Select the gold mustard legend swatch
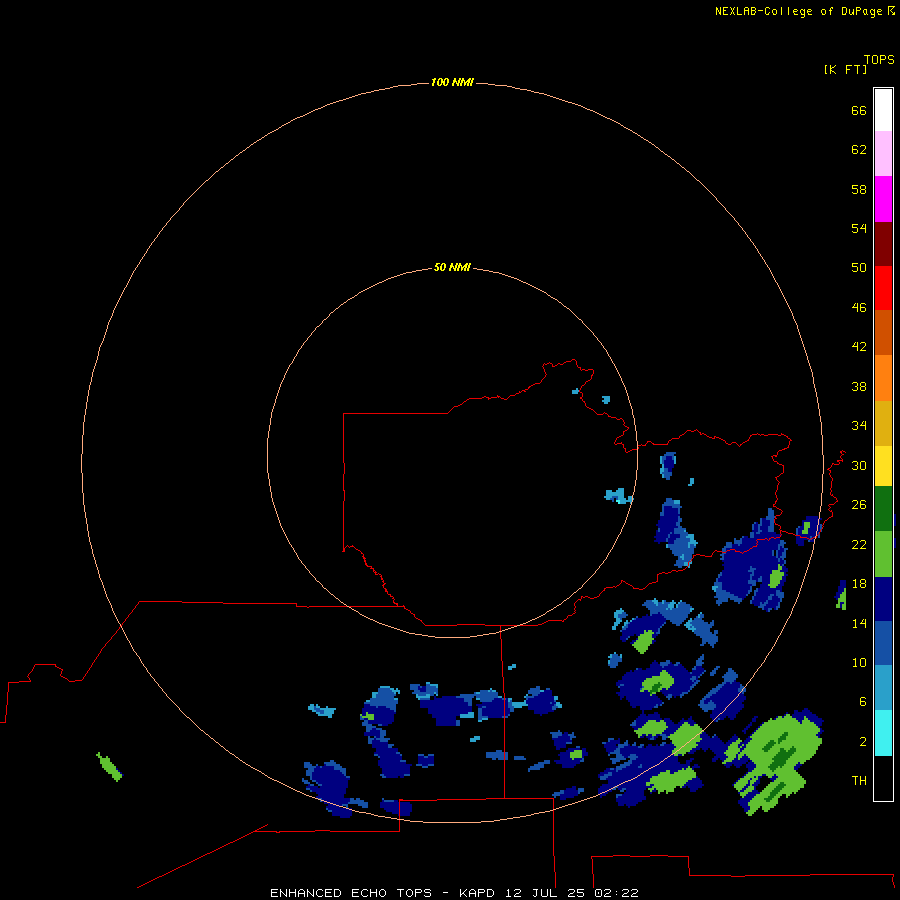 pyautogui.click(x=883, y=423)
